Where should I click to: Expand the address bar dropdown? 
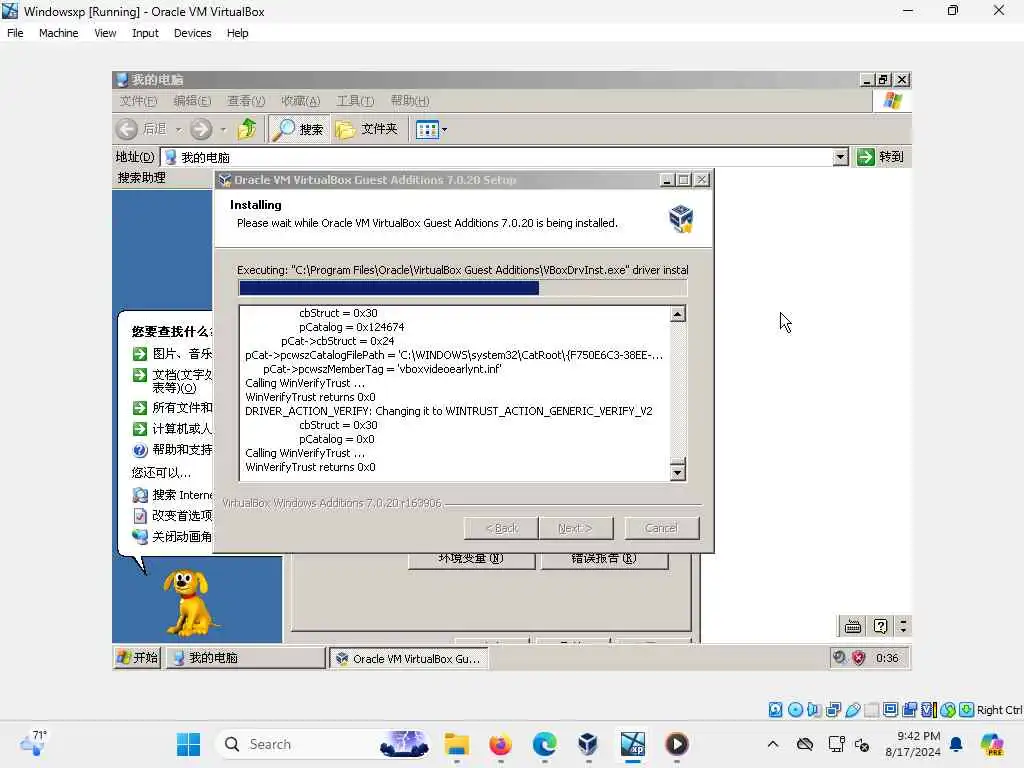click(x=840, y=157)
